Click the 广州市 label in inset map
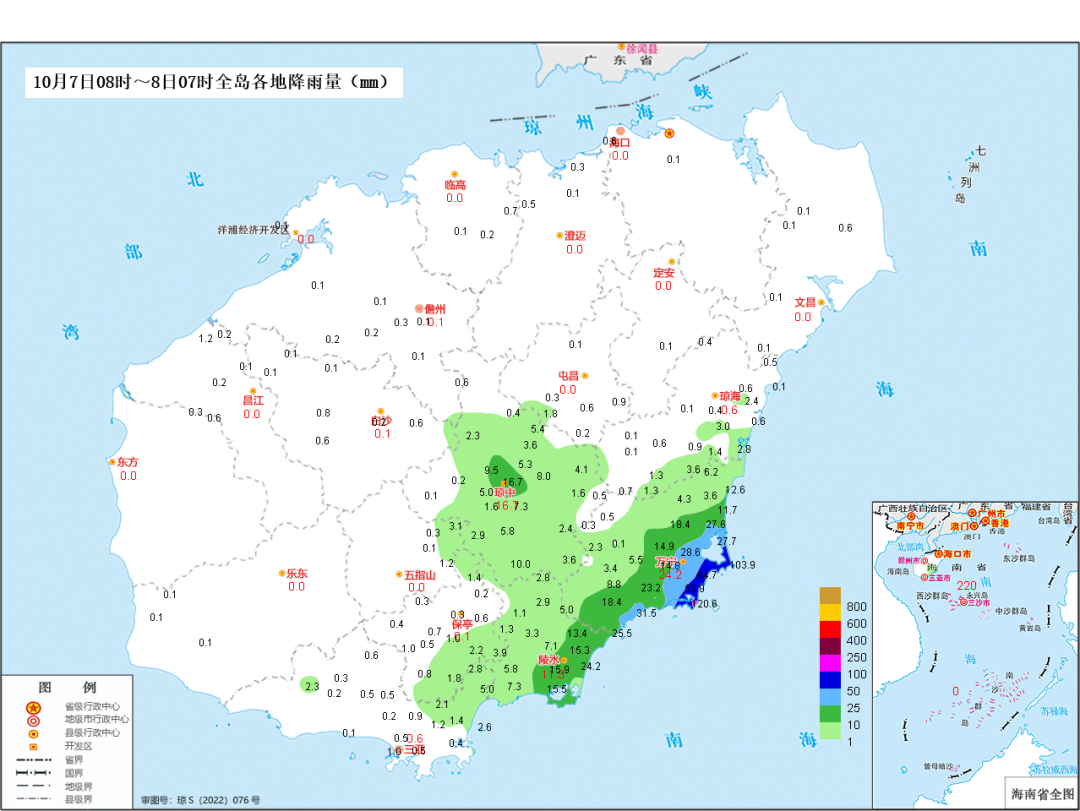1080x811 pixels. [x=991, y=514]
